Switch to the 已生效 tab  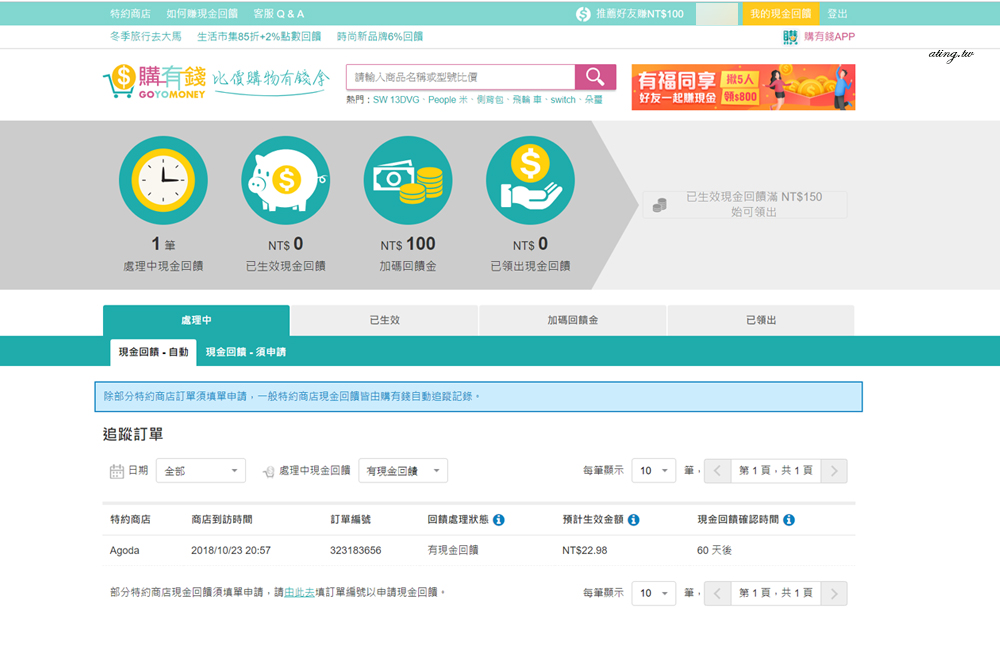point(384,320)
